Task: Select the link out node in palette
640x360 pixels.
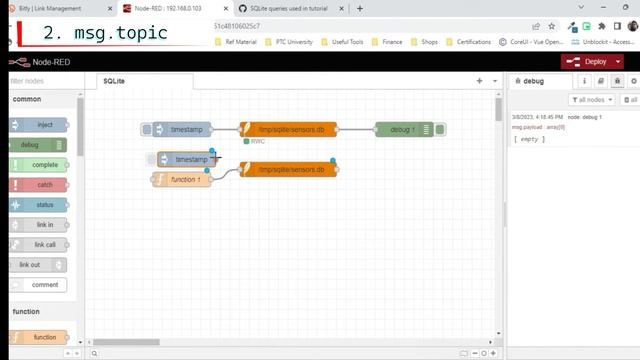Action: tap(38, 265)
